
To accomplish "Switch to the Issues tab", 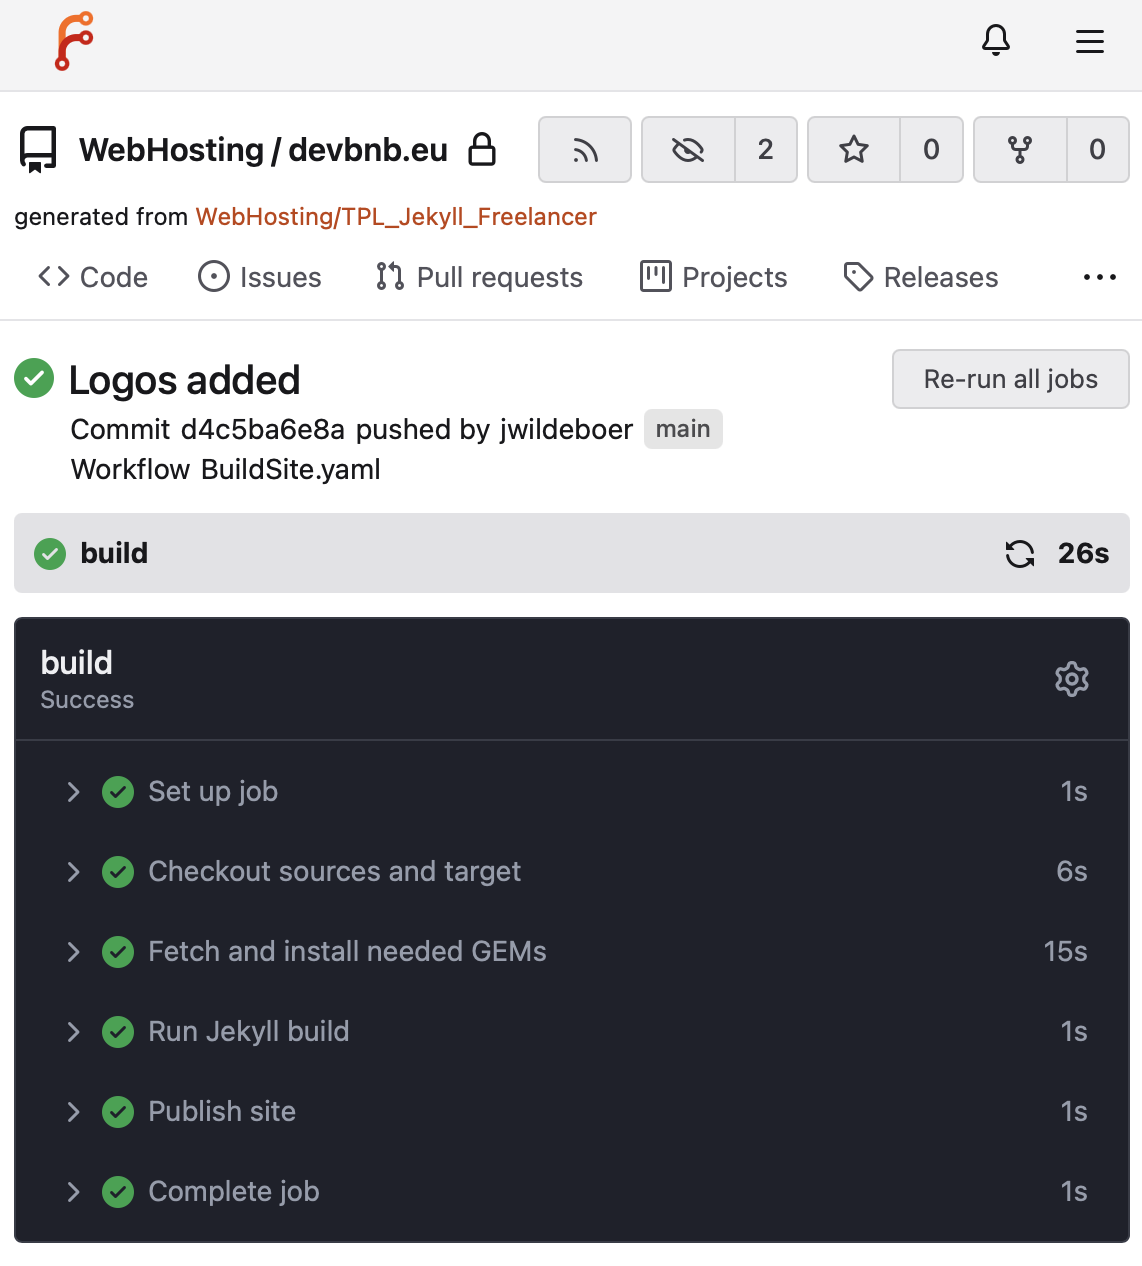I will pyautogui.click(x=260, y=277).
